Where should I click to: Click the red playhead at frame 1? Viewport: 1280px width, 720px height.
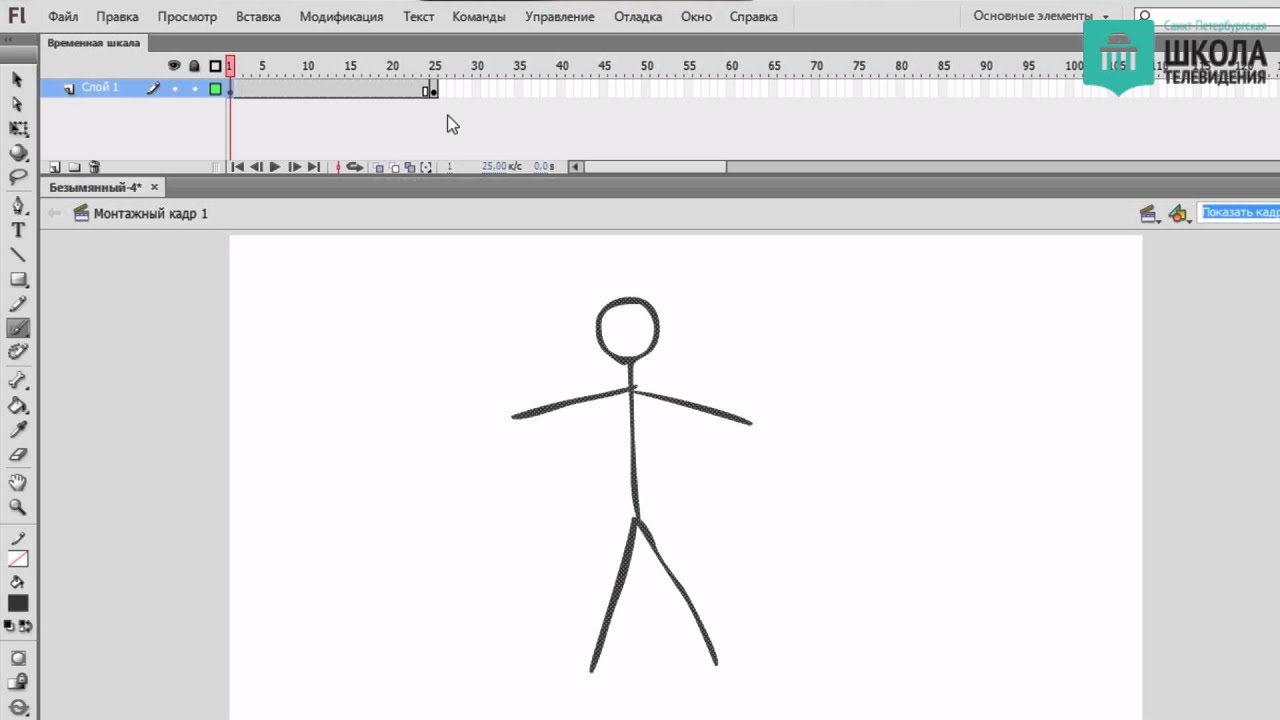(x=230, y=66)
